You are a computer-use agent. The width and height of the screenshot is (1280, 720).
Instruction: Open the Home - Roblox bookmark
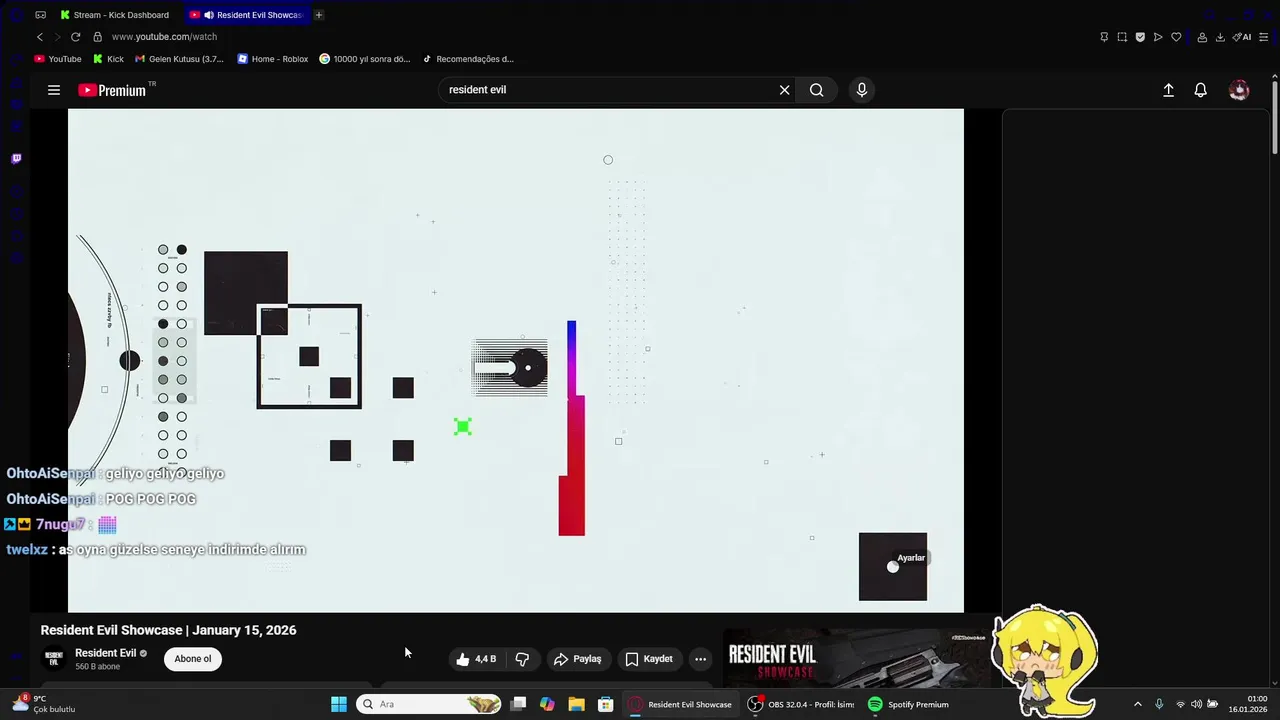(x=273, y=59)
